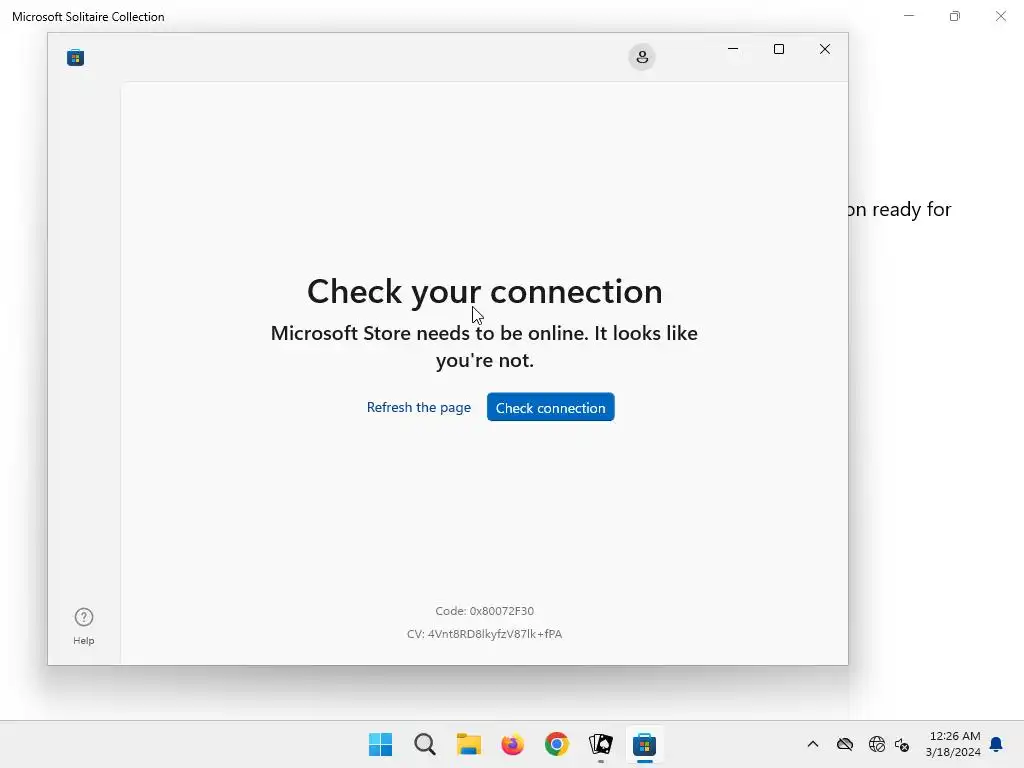Image resolution: width=1024 pixels, height=768 pixels.
Task: Click the Microsoft Solitaire Collection window title
Action: point(88,16)
